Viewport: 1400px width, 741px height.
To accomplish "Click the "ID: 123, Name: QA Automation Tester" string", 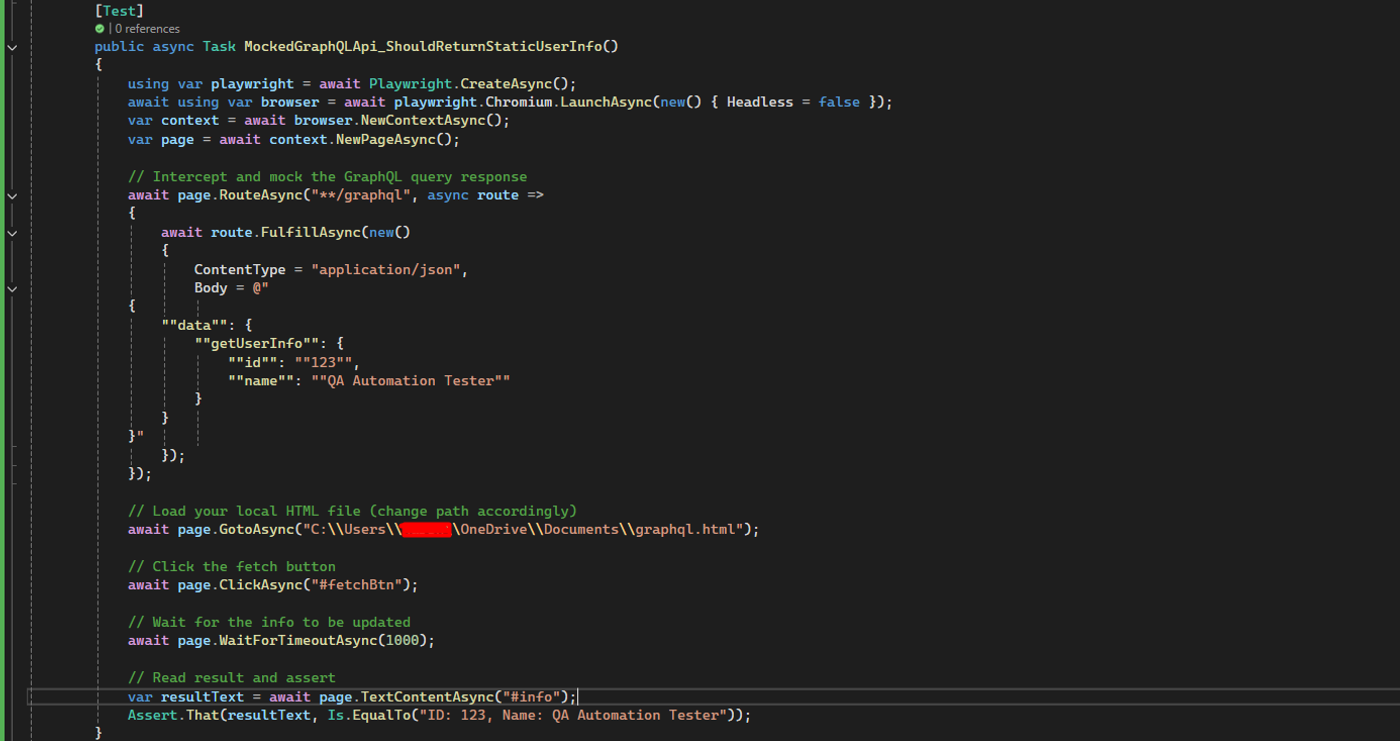I will pyautogui.click(x=573, y=716).
